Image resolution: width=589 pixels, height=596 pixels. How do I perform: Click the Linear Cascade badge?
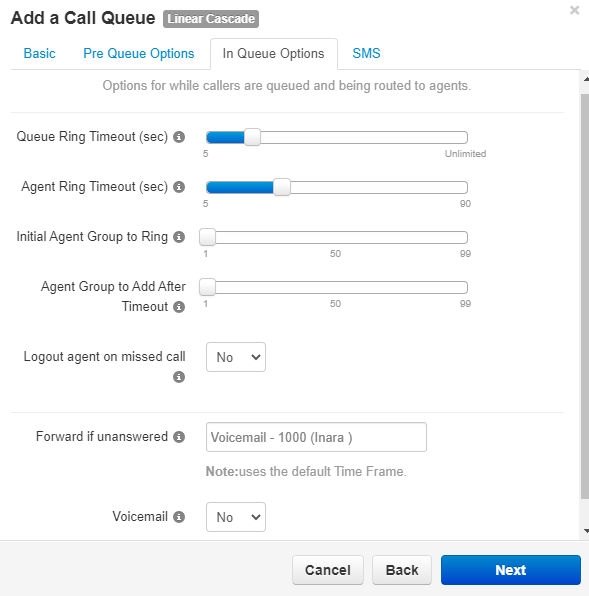(211, 19)
